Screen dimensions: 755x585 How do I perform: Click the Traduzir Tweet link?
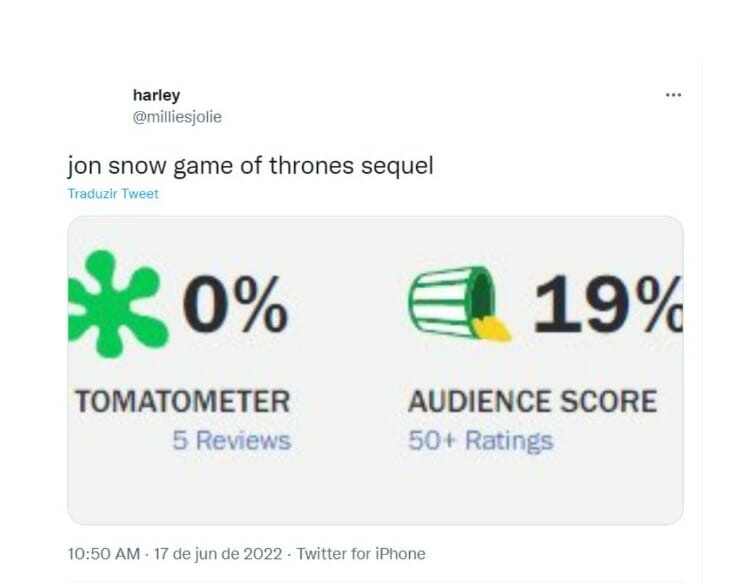[113, 194]
